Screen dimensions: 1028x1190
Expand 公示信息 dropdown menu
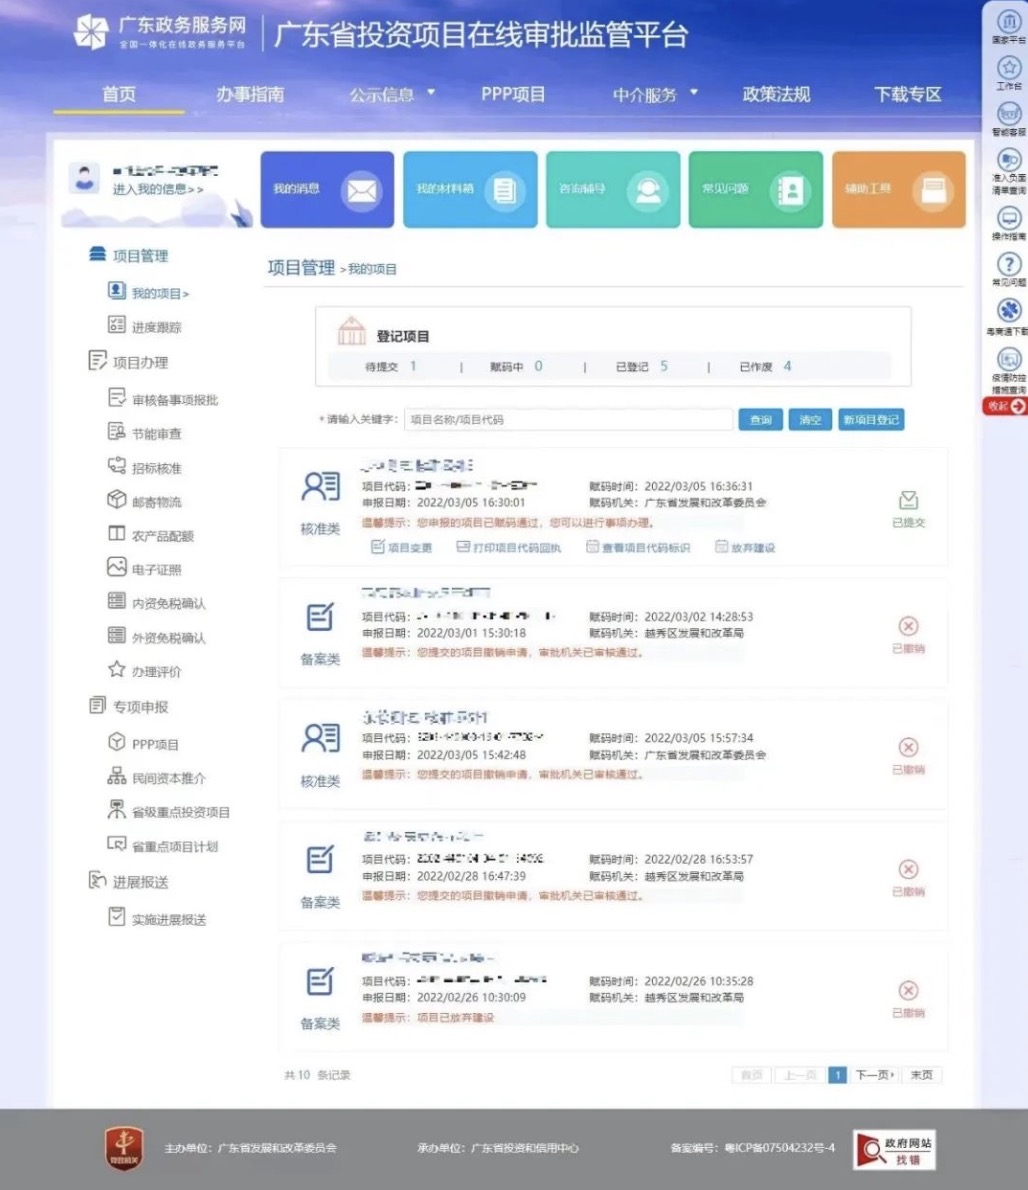pos(391,94)
